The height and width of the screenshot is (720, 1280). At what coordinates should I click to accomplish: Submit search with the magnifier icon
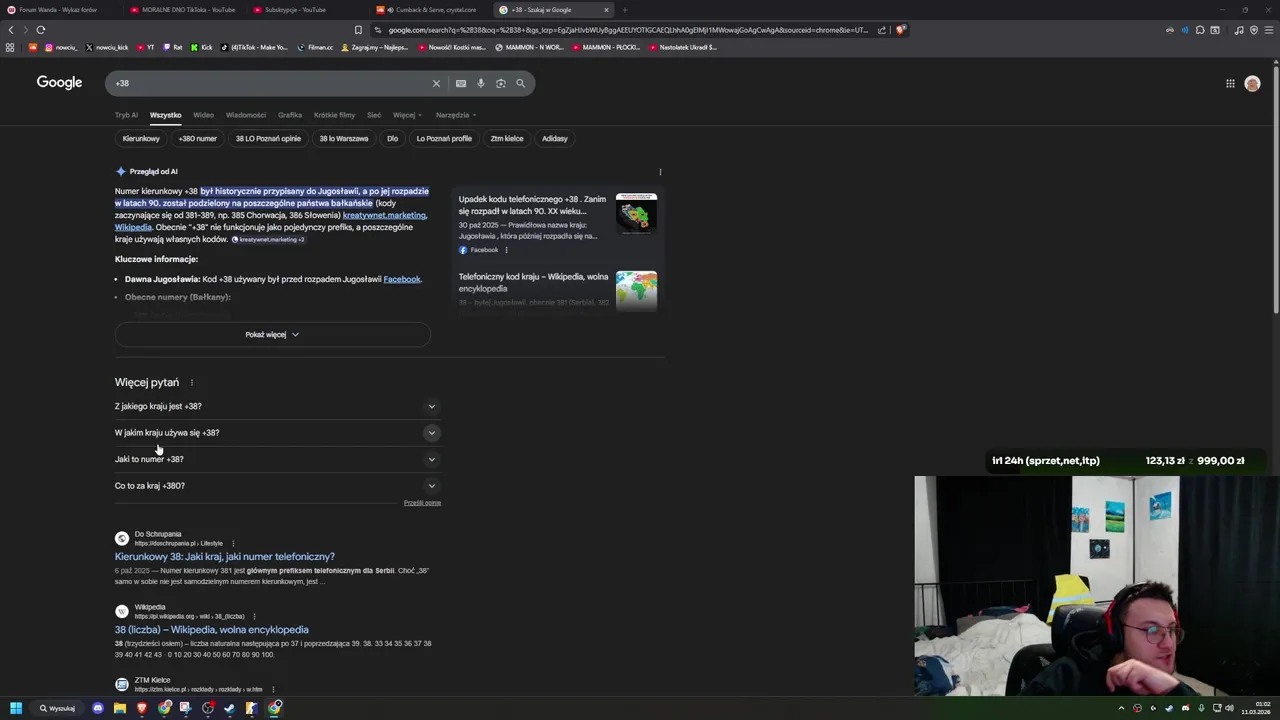tap(520, 83)
